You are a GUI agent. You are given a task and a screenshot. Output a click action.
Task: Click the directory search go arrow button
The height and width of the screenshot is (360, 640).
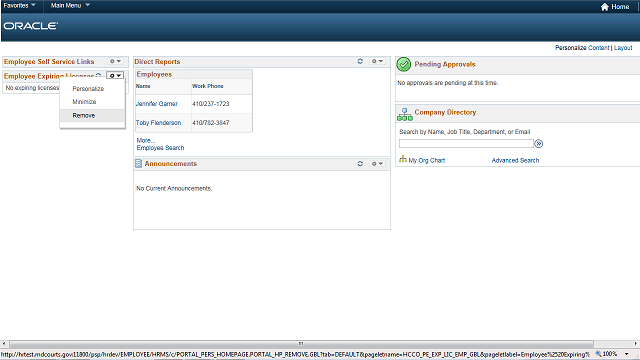click(x=539, y=144)
